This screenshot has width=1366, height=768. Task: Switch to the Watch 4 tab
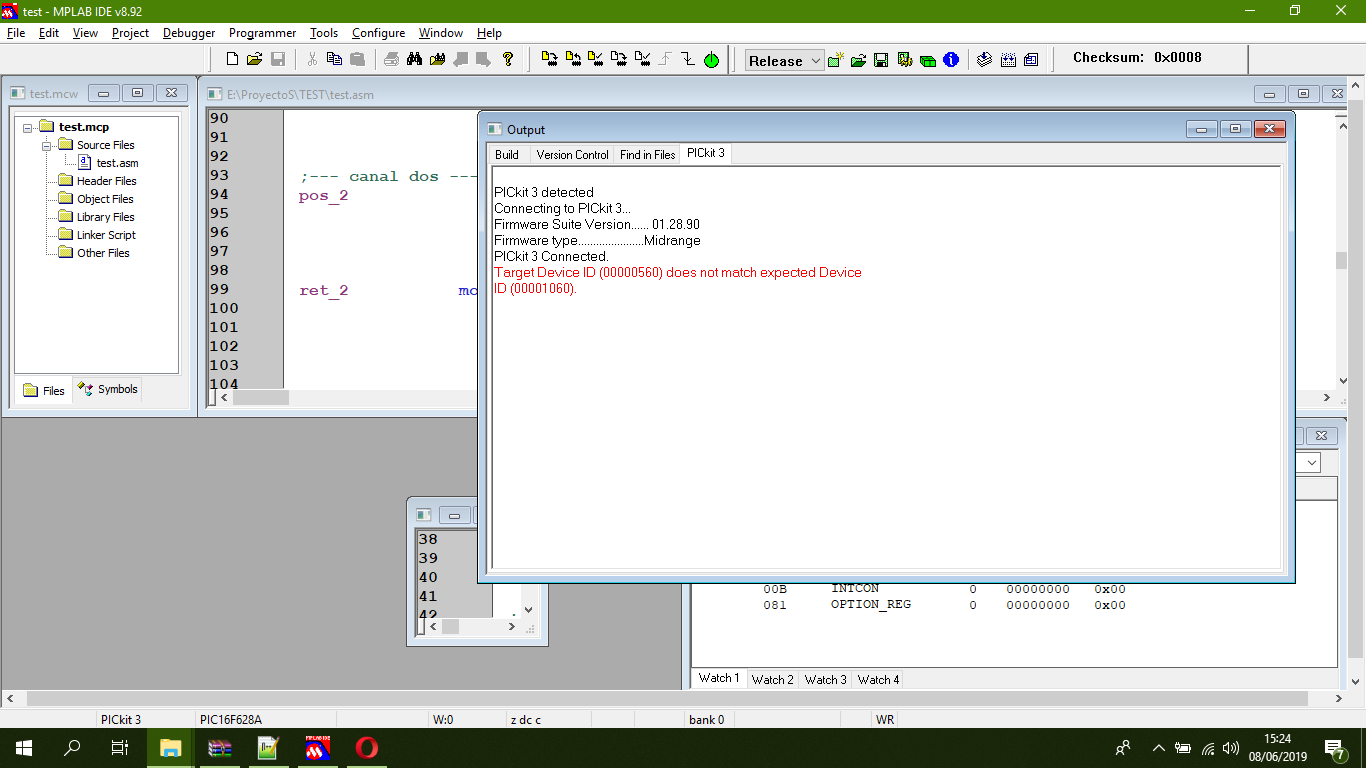click(879, 680)
